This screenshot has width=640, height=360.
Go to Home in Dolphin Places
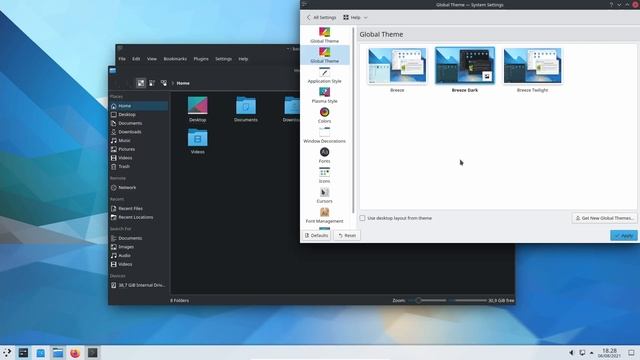coord(139,106)
